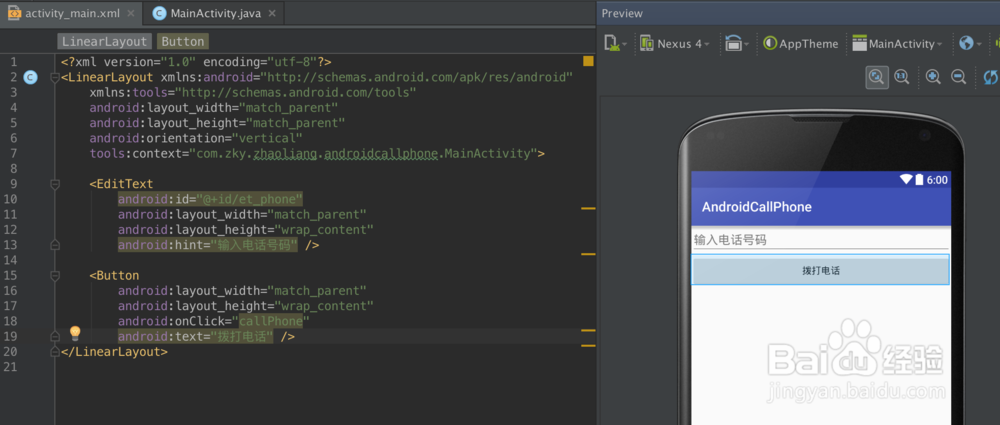Screen dimensions: 1000x425
Task: Collapse the Button fold marker on line 15
Action: pyautogui.click(x=55, y=276)
